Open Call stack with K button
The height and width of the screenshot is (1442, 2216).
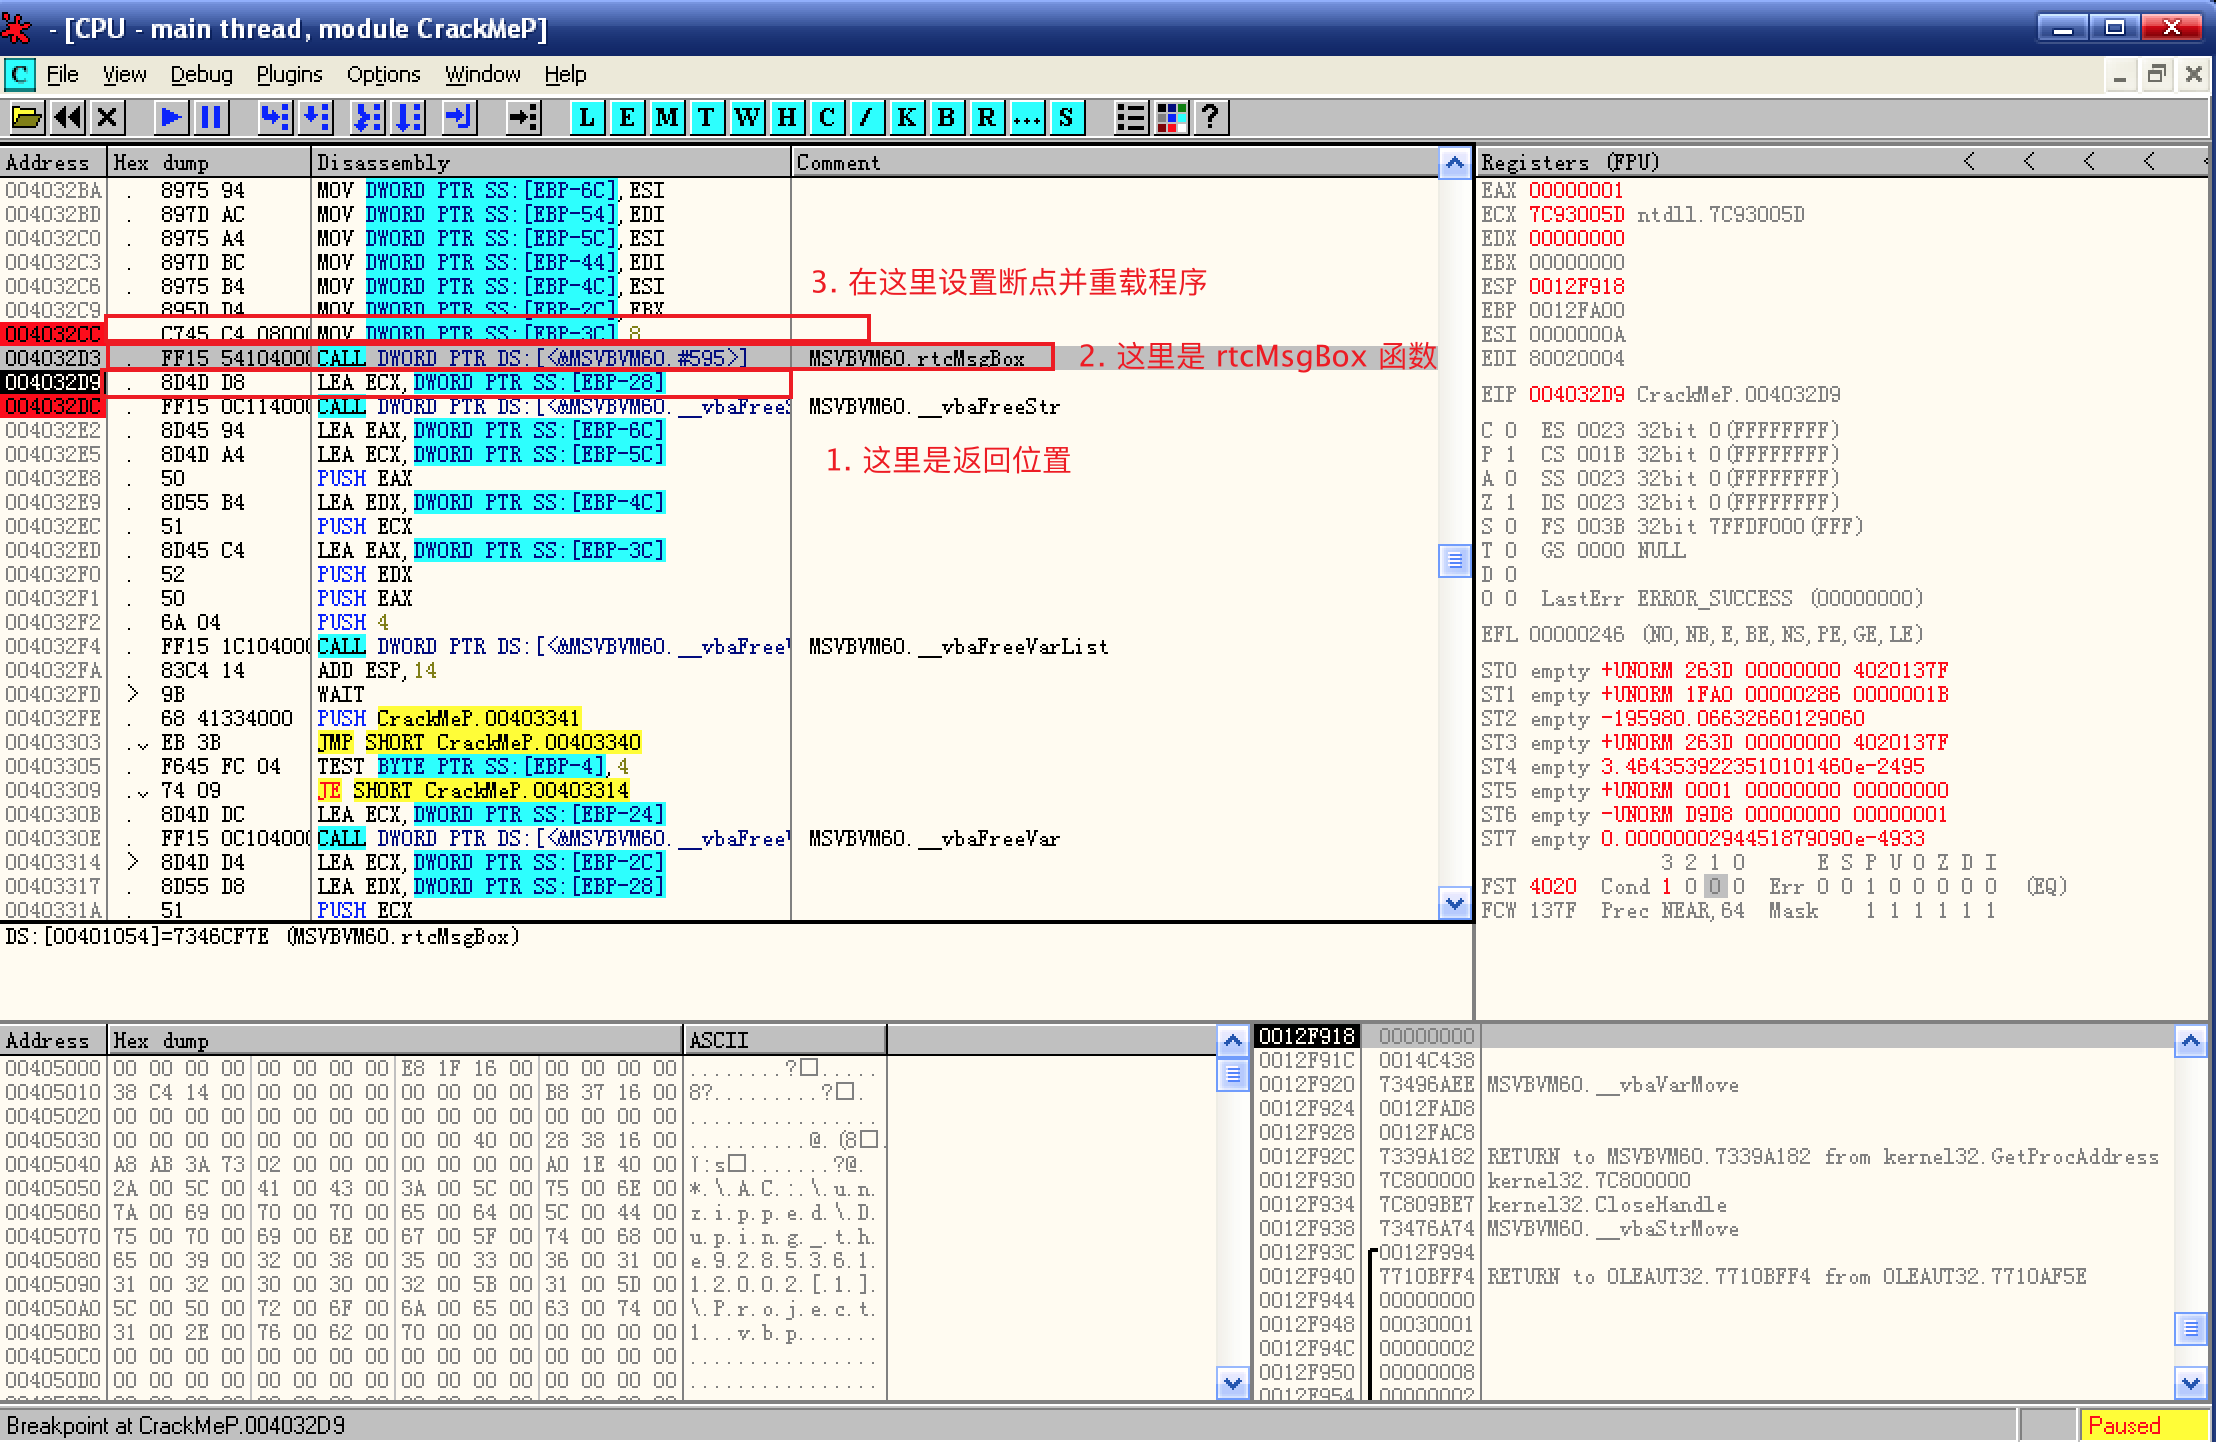click(x=906, y=118)
